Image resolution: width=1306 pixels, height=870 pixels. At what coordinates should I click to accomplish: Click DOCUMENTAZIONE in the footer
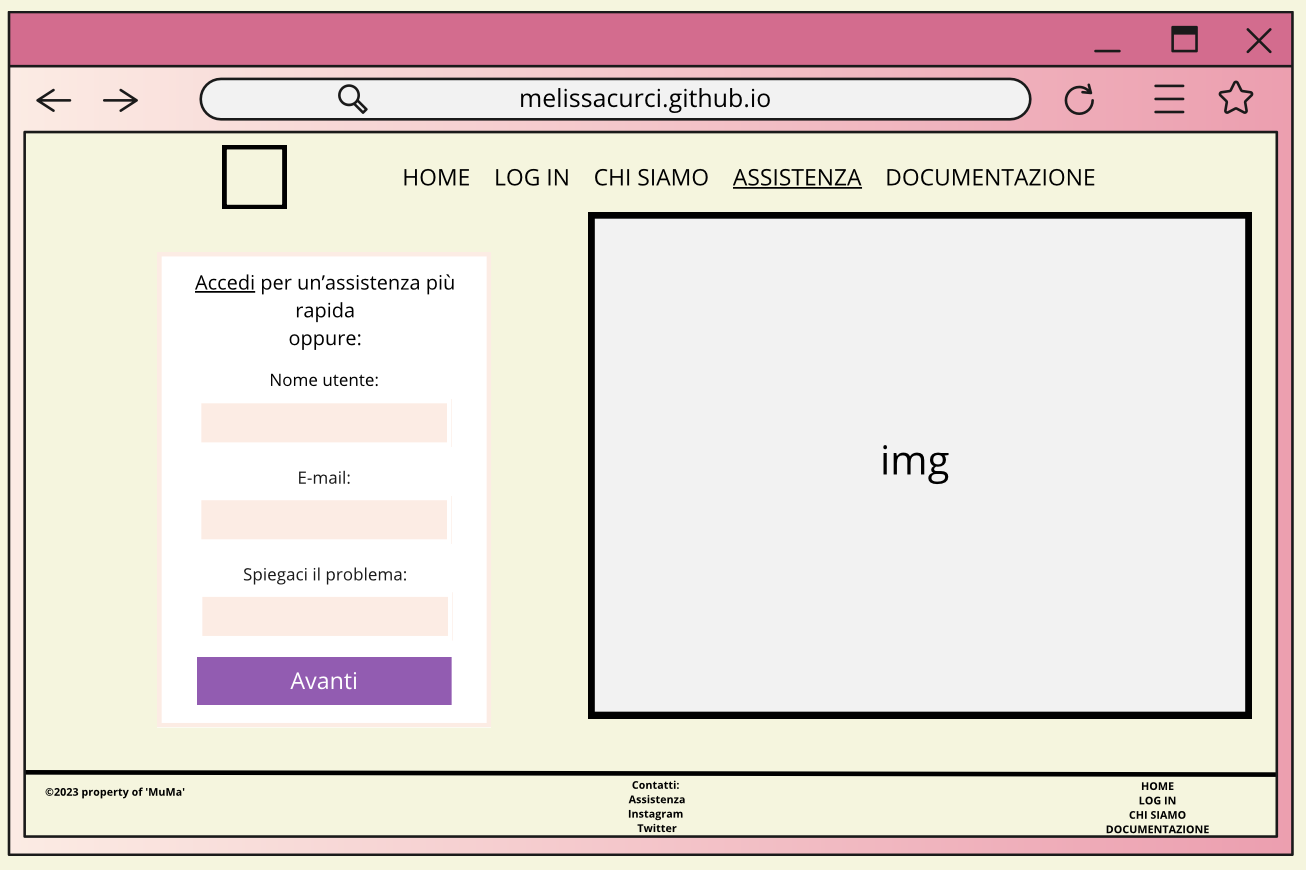pos(1157,829)
